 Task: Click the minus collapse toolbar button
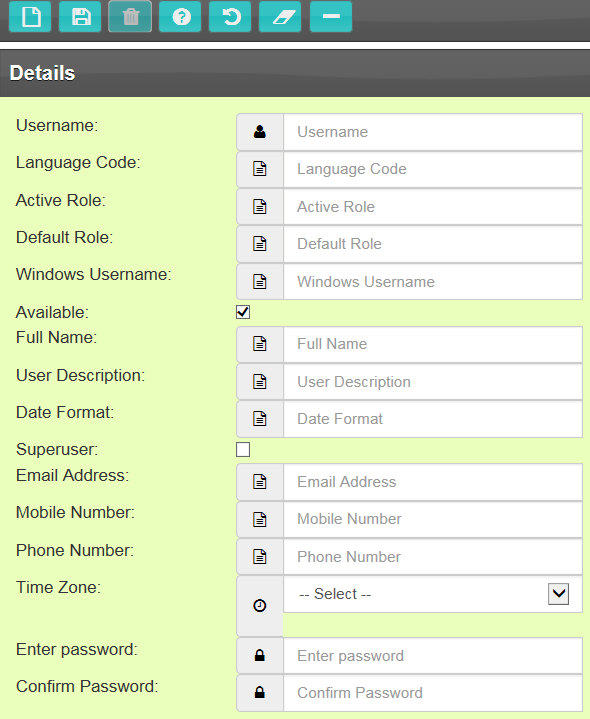click(x=331, y=17)
